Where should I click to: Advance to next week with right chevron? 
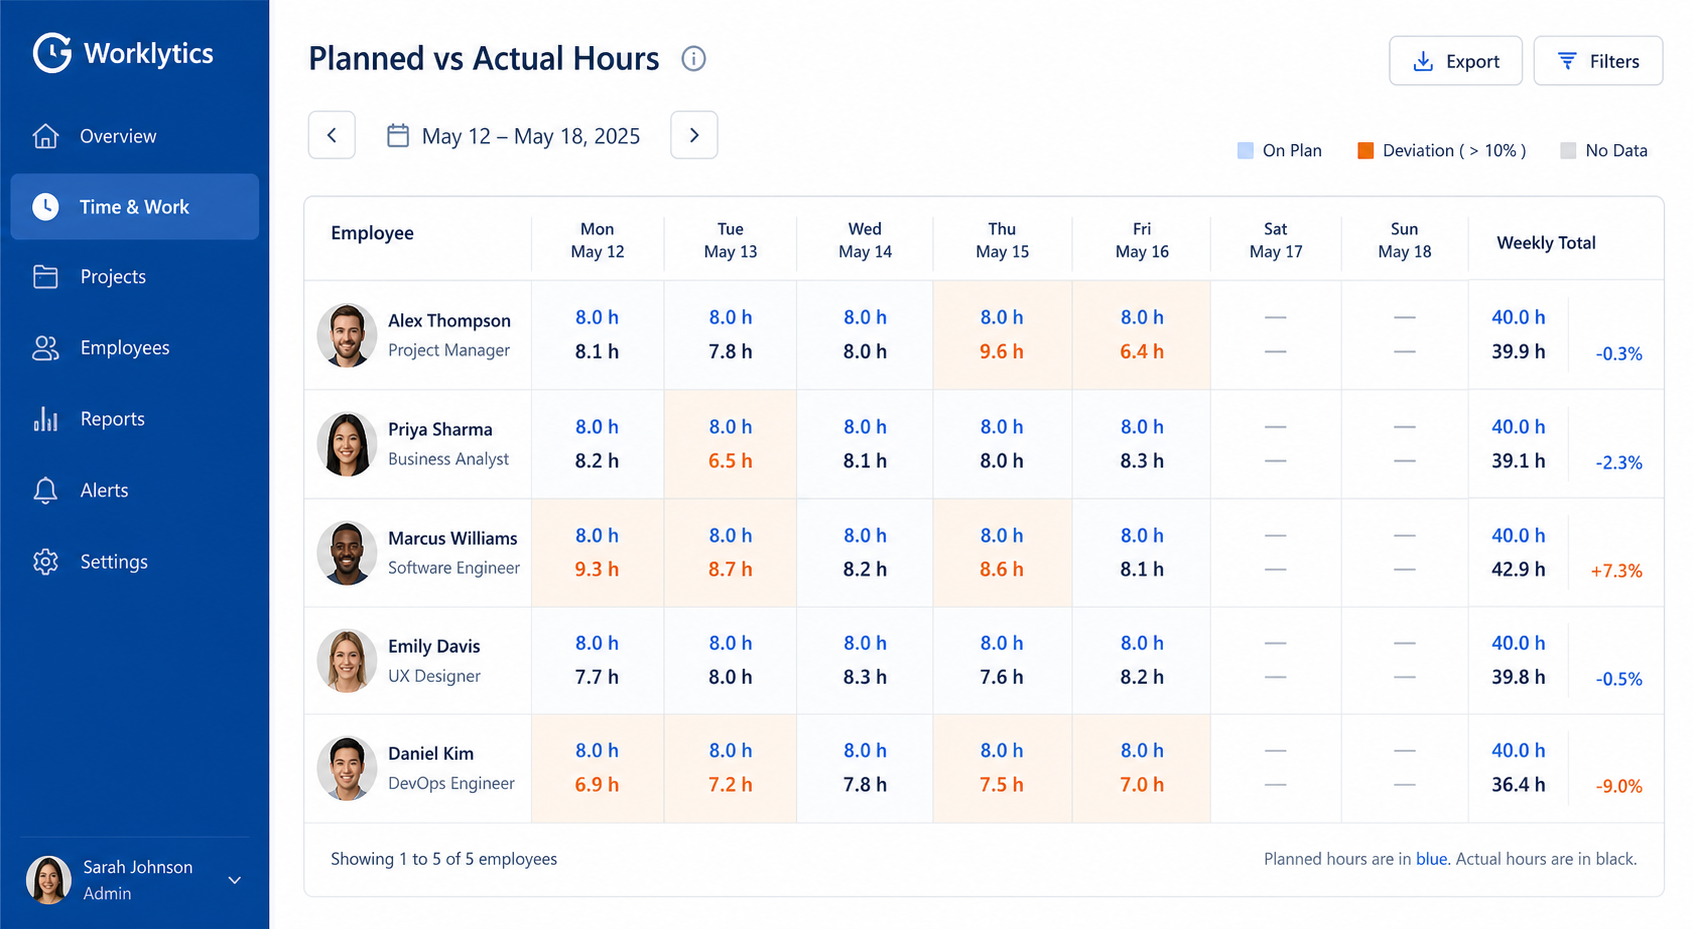coord(694,135)
